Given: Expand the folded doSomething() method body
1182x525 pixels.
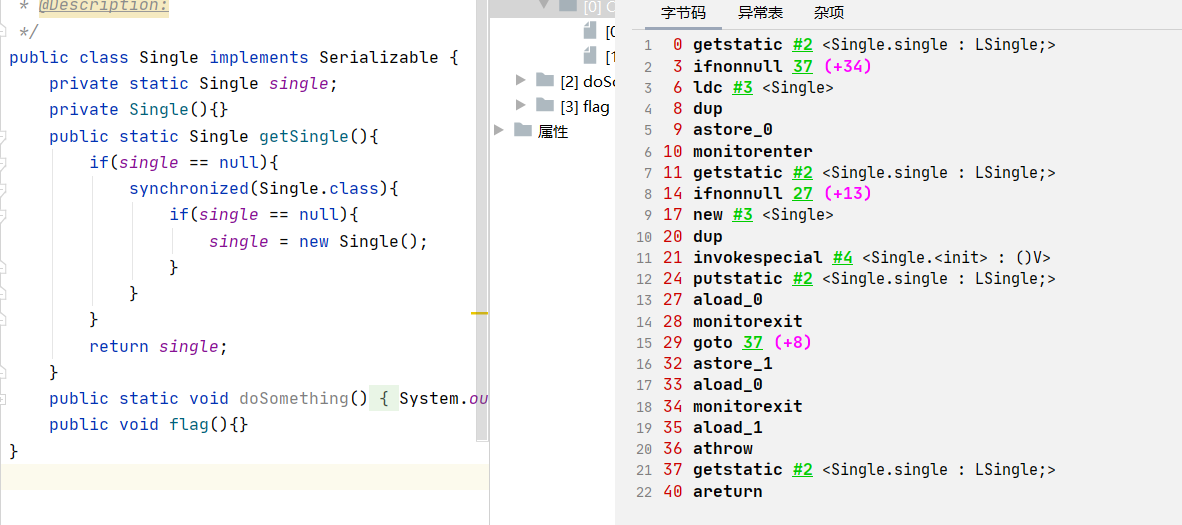Looking at the screenshot, I should (383, 399).
